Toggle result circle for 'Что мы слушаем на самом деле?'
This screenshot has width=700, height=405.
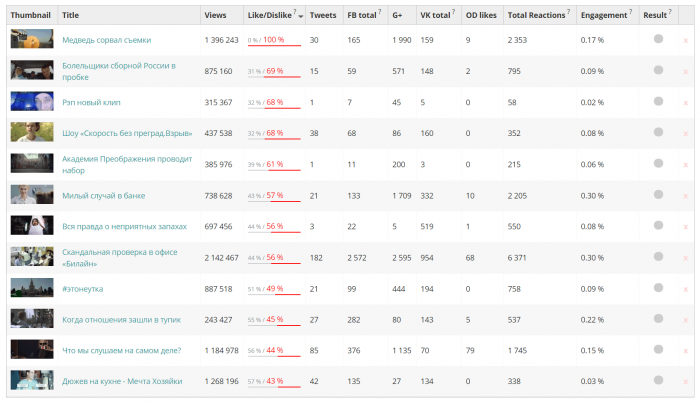click(x=658, y=349)
